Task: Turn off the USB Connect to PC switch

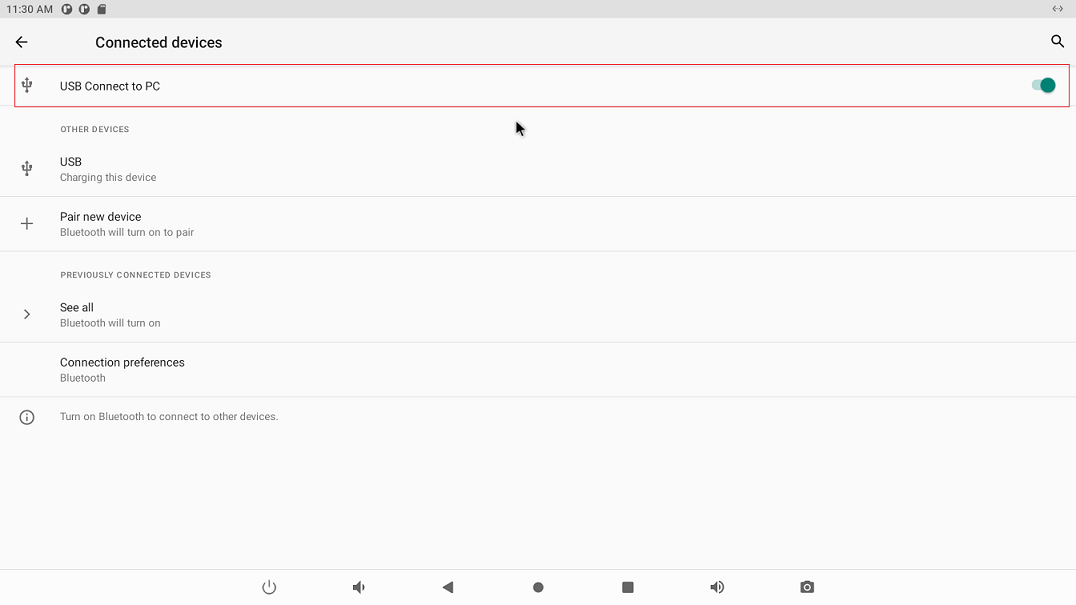Action: pos(1043,86)
